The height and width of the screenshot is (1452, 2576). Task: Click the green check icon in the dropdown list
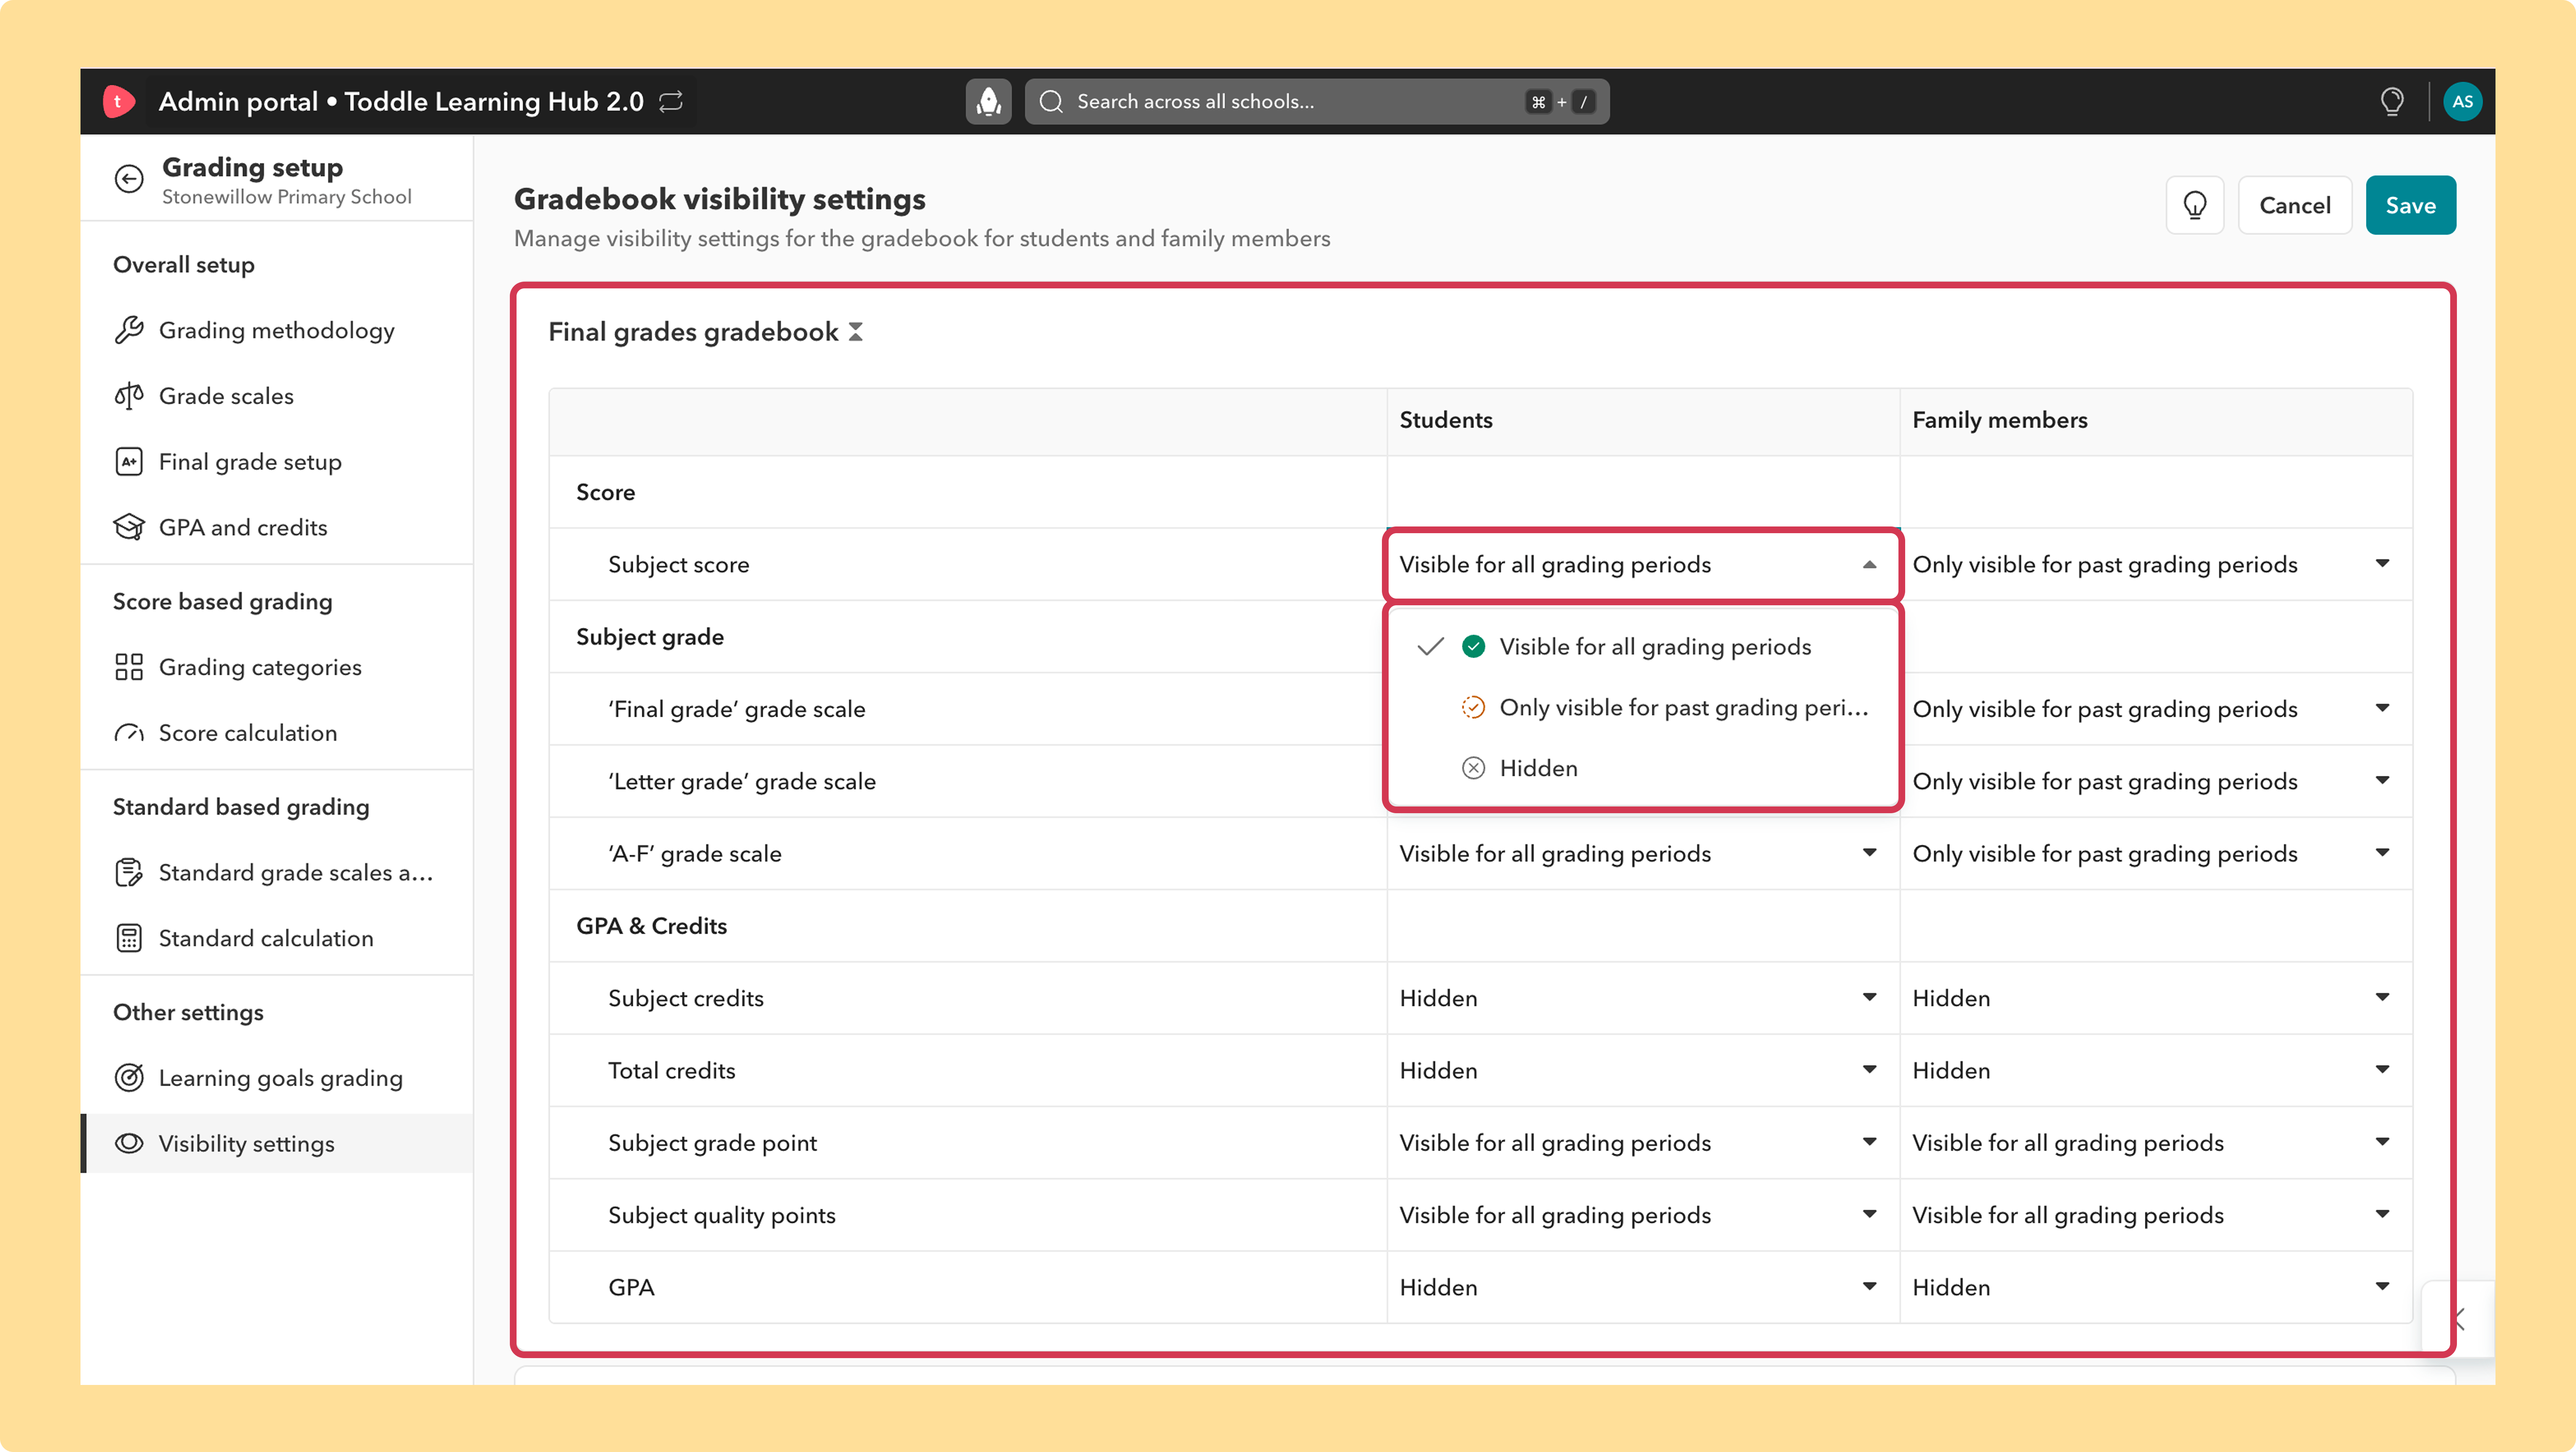click(x=1473, y=647)
